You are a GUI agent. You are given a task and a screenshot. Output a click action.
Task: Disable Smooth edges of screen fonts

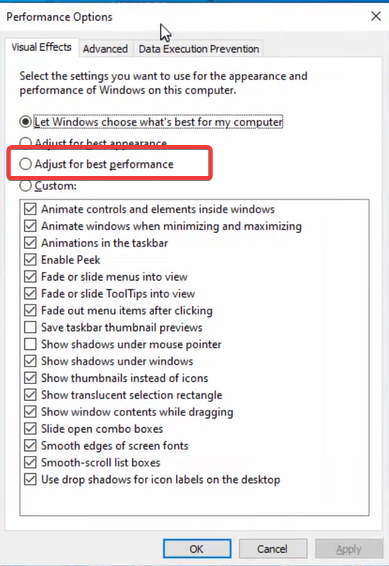[30, 445]
